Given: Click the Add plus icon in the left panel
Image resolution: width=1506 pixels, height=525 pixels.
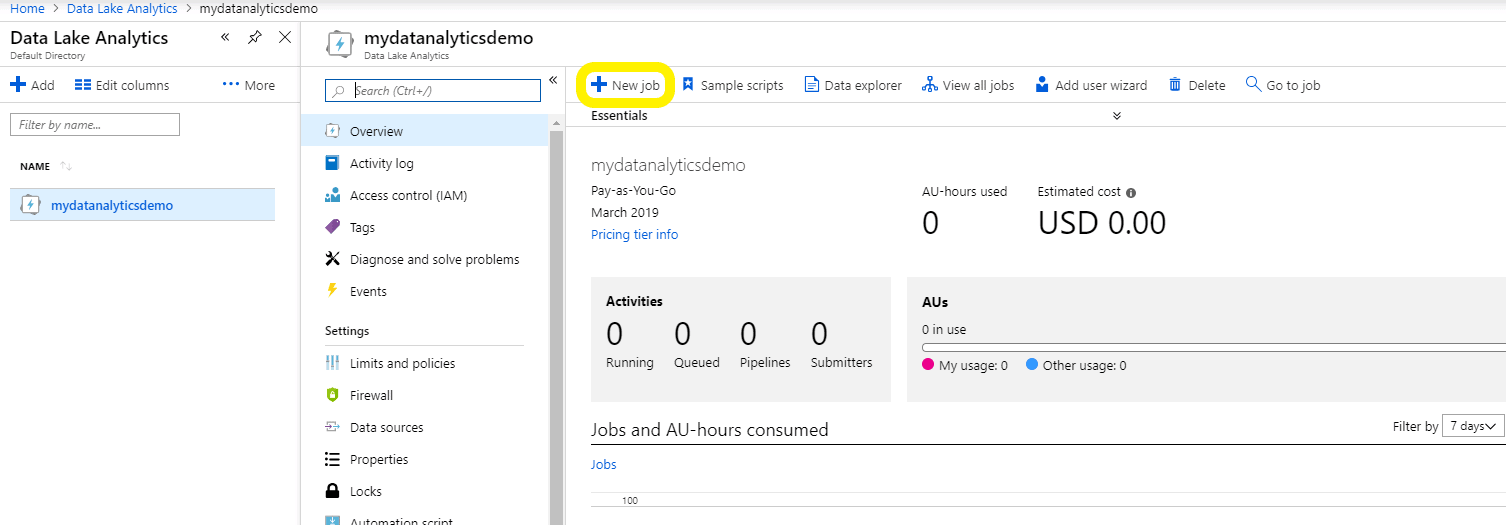Looking at the screenshot, I should tap(17, 85).
